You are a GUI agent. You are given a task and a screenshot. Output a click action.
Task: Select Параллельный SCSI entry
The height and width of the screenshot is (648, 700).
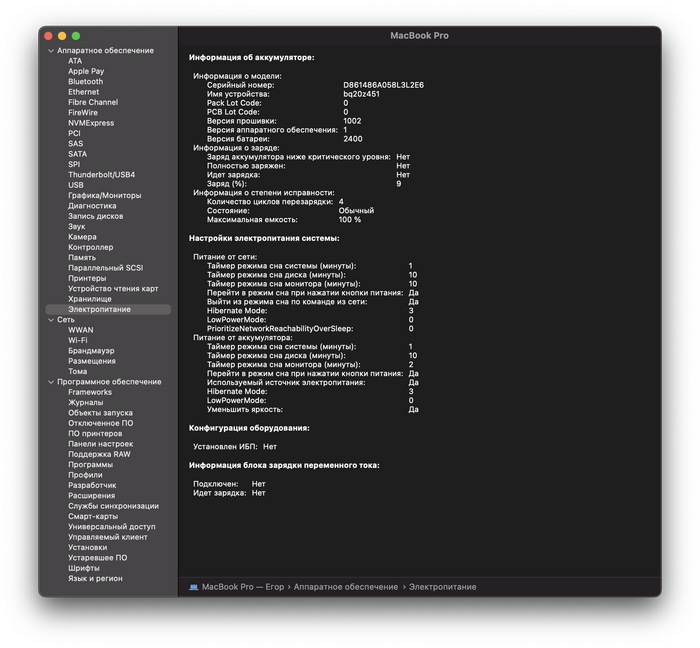(x=105, y=268)
